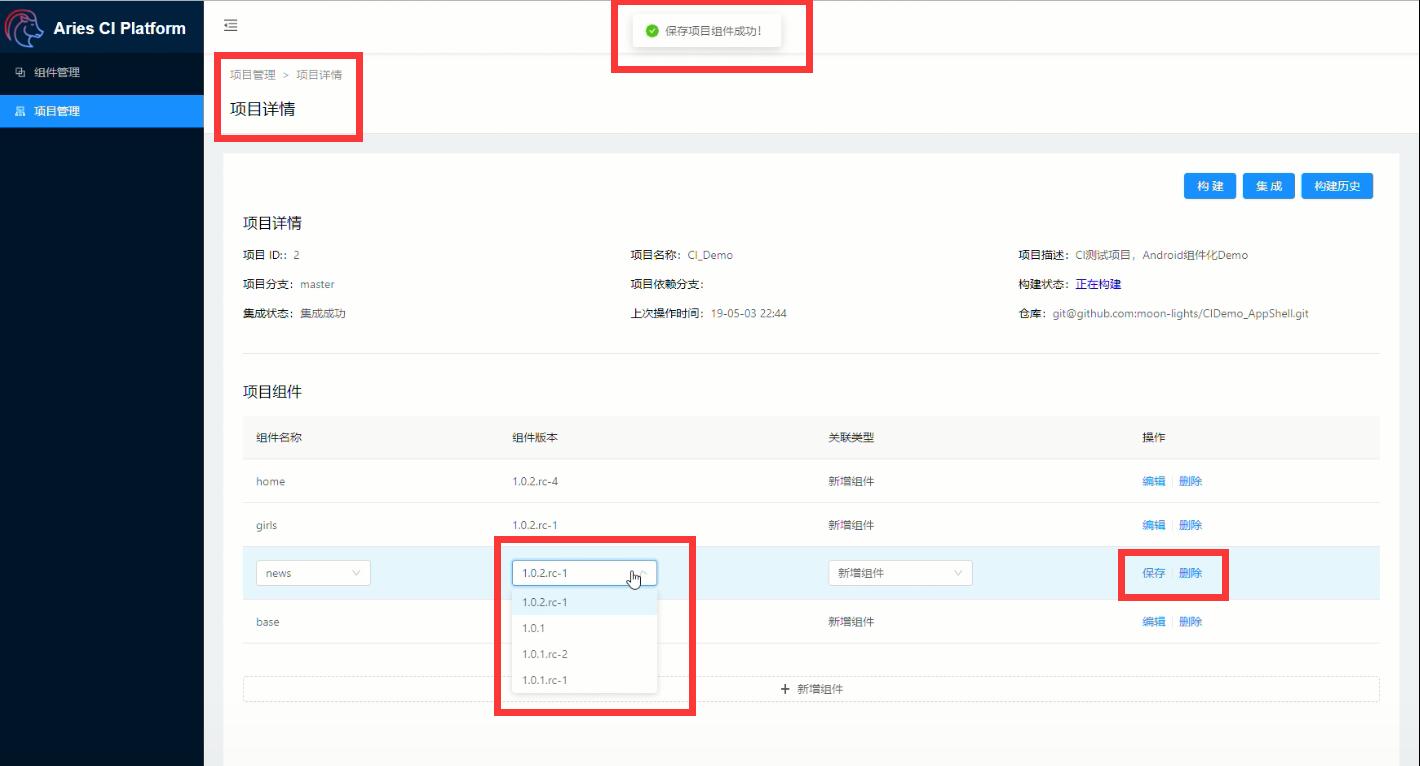Click the home component name cell
The height and width of the screenshot is (766, 1420).
[270, 481]
